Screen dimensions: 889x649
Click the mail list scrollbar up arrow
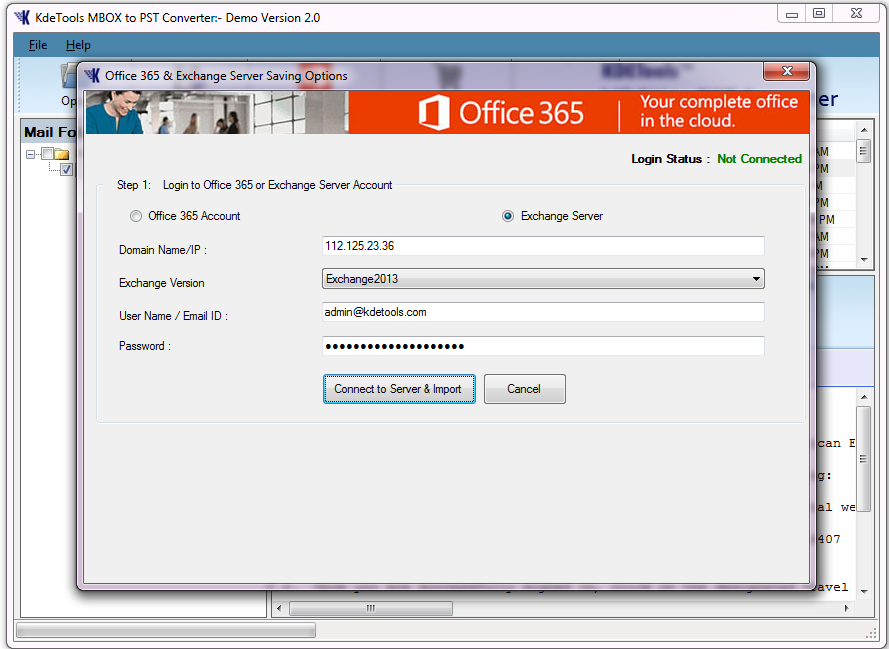(x=863, y=130)
